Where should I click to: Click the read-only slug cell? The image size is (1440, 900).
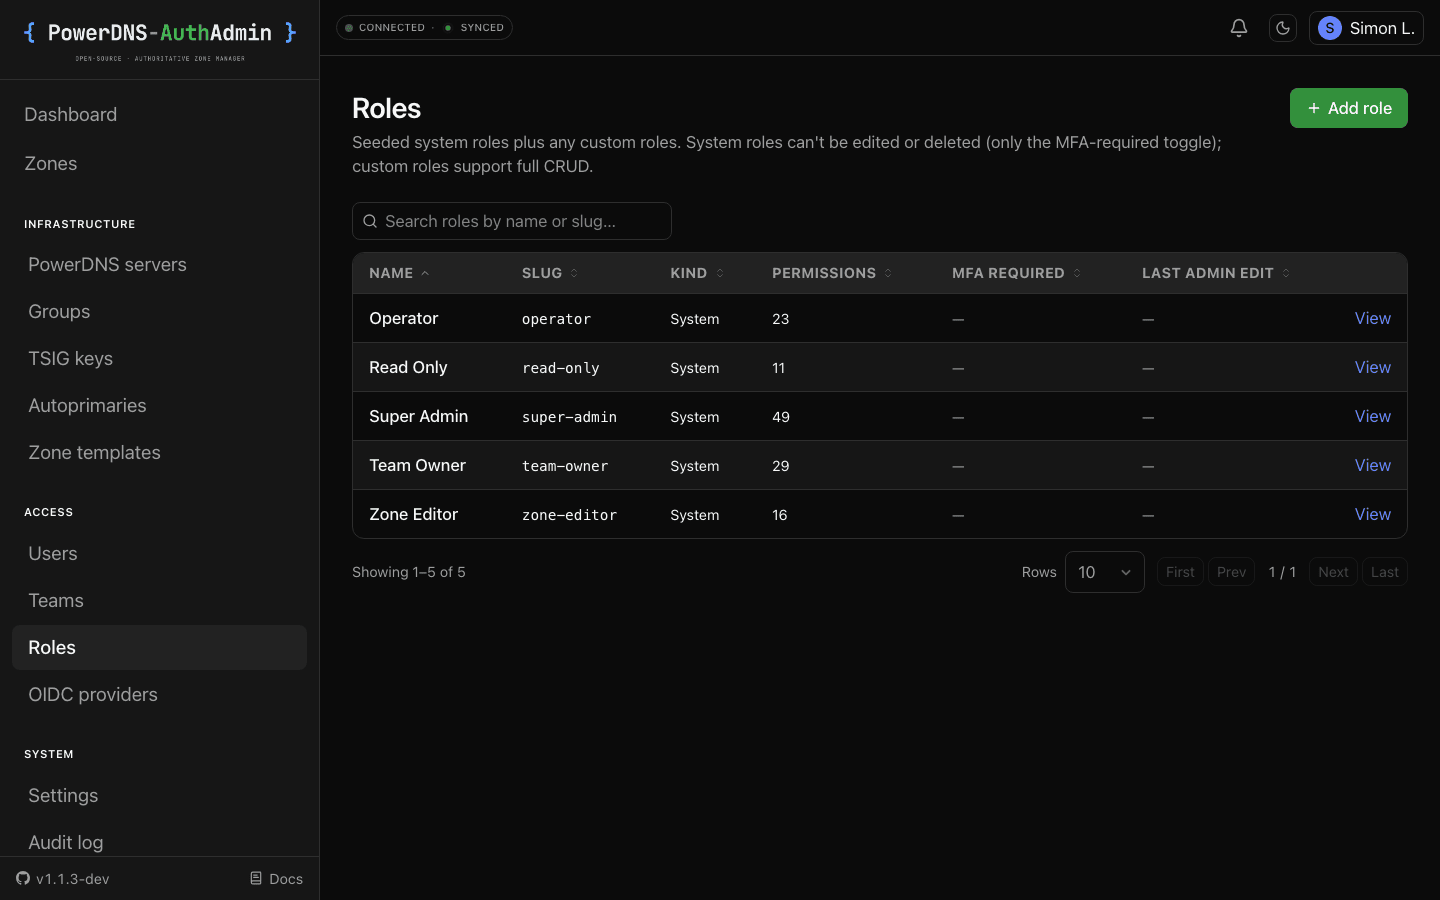click(x=561, y=368)
